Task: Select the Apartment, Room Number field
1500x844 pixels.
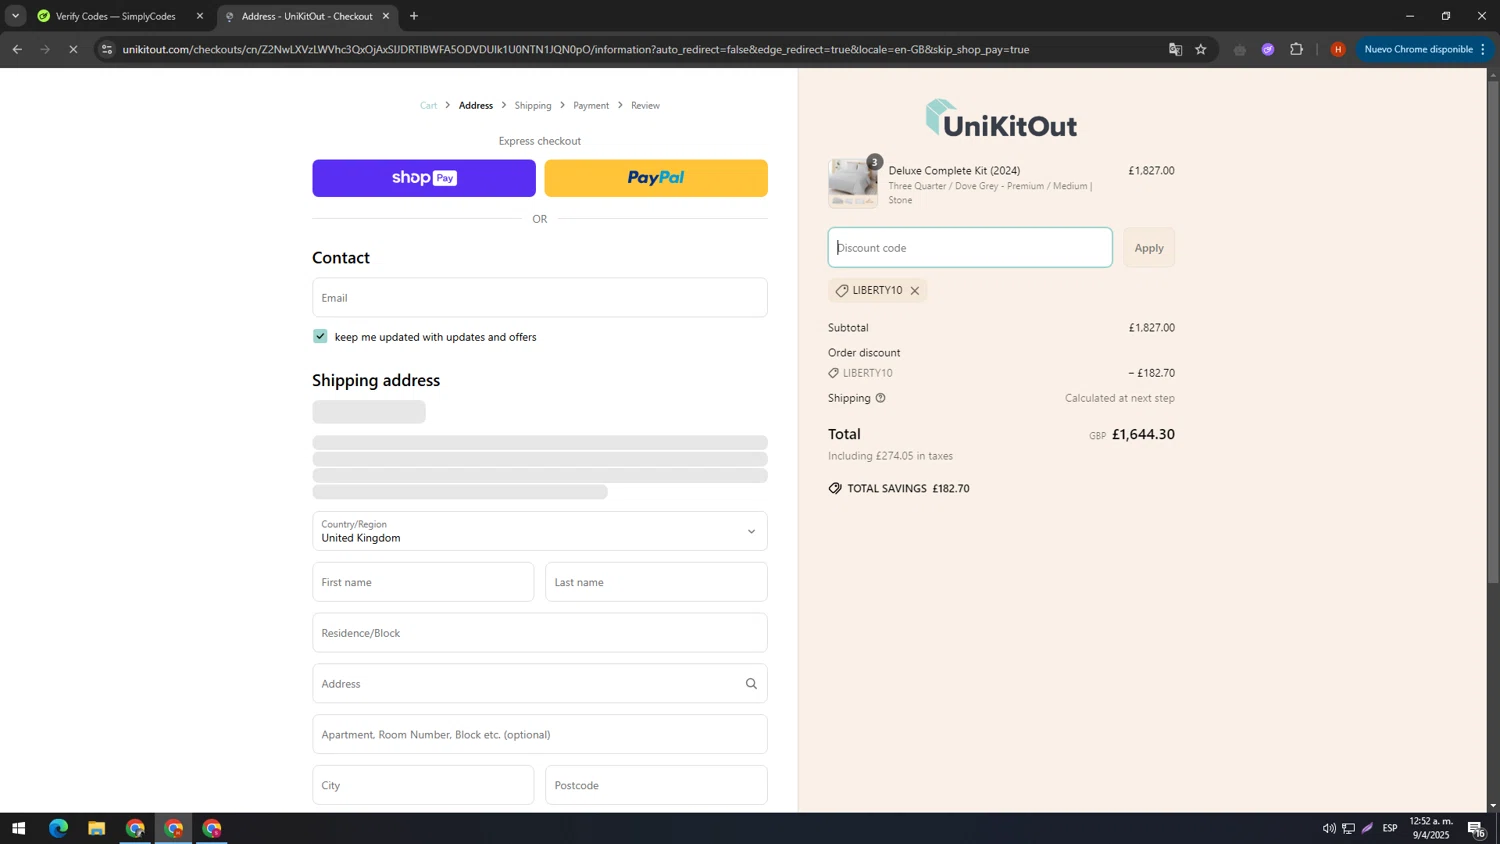Action: (540, 734)
